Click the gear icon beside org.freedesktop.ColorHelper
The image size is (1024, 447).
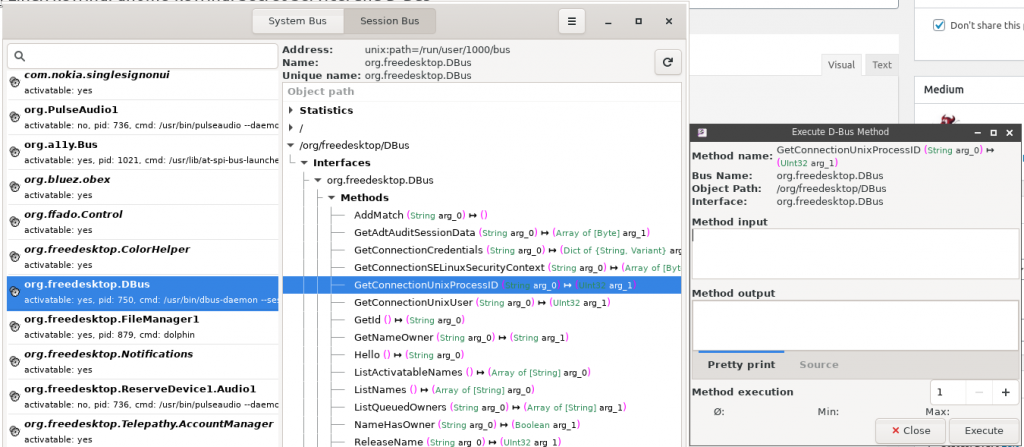(x=14, y=256)
